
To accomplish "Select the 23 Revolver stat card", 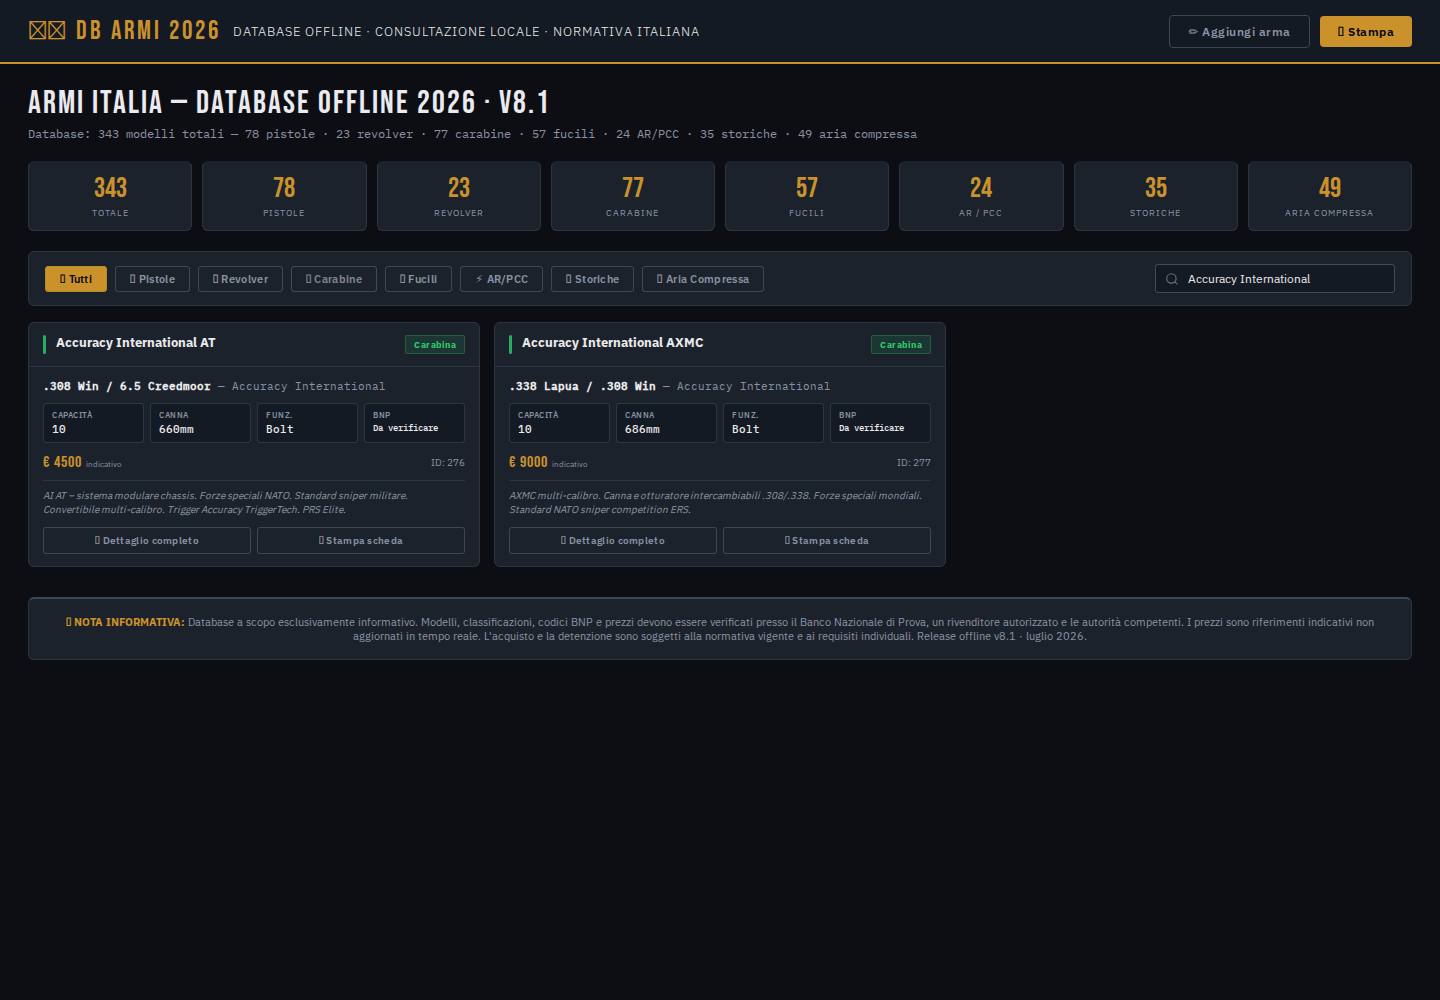I will tap(459, 196).
